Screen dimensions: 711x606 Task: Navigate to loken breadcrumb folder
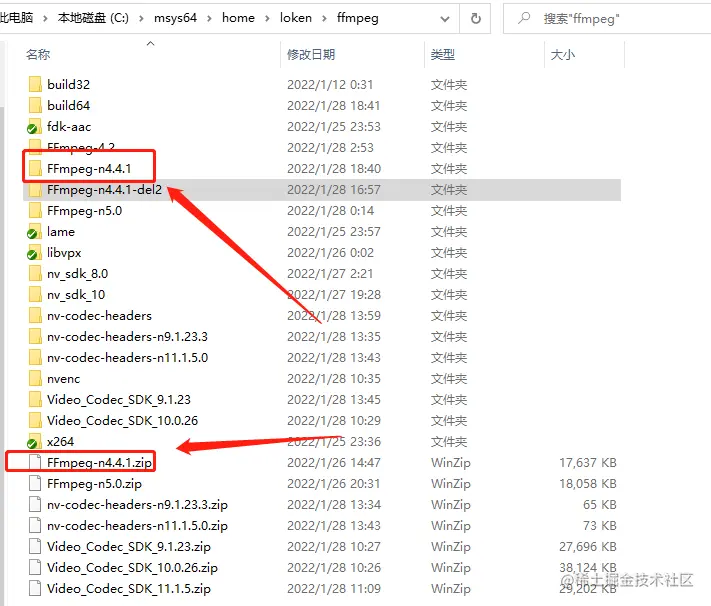(x=296, y=18)
